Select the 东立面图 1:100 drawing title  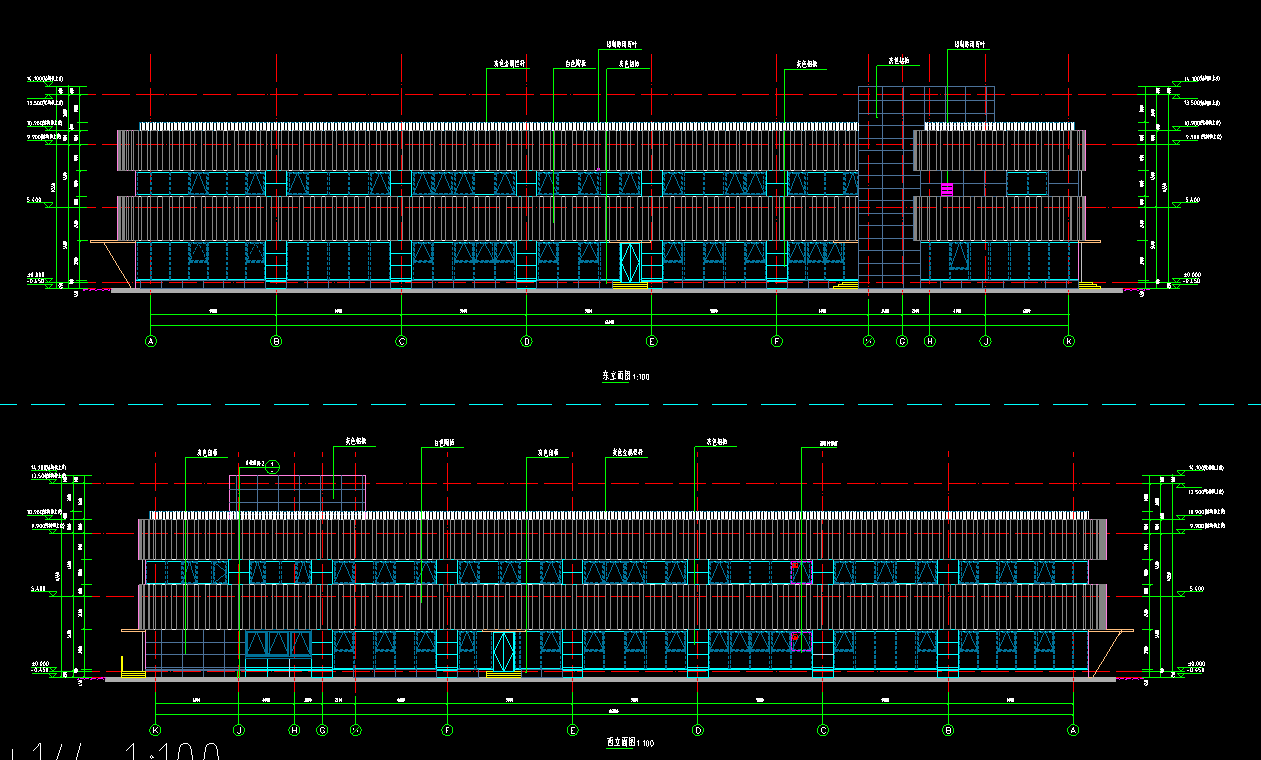626,377
